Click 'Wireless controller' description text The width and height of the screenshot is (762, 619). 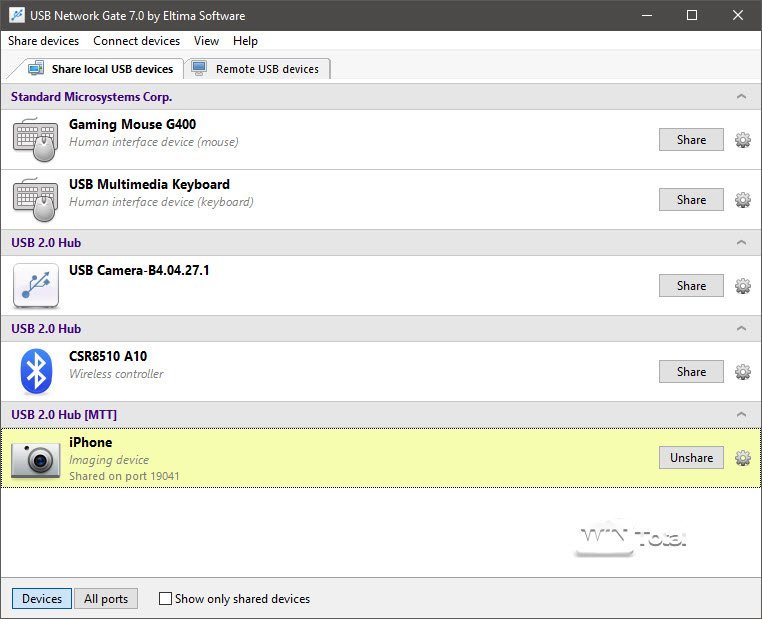[x=116, y=374]
